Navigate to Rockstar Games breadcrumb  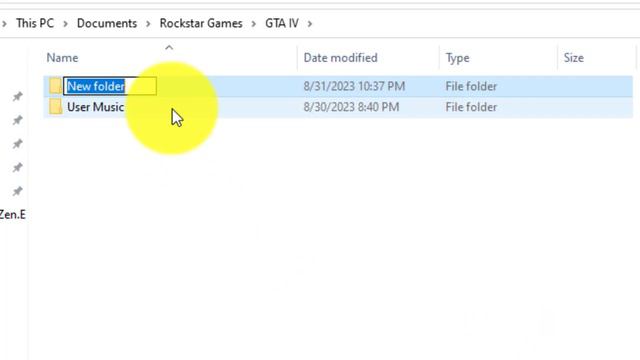click(x=201, y=23)
